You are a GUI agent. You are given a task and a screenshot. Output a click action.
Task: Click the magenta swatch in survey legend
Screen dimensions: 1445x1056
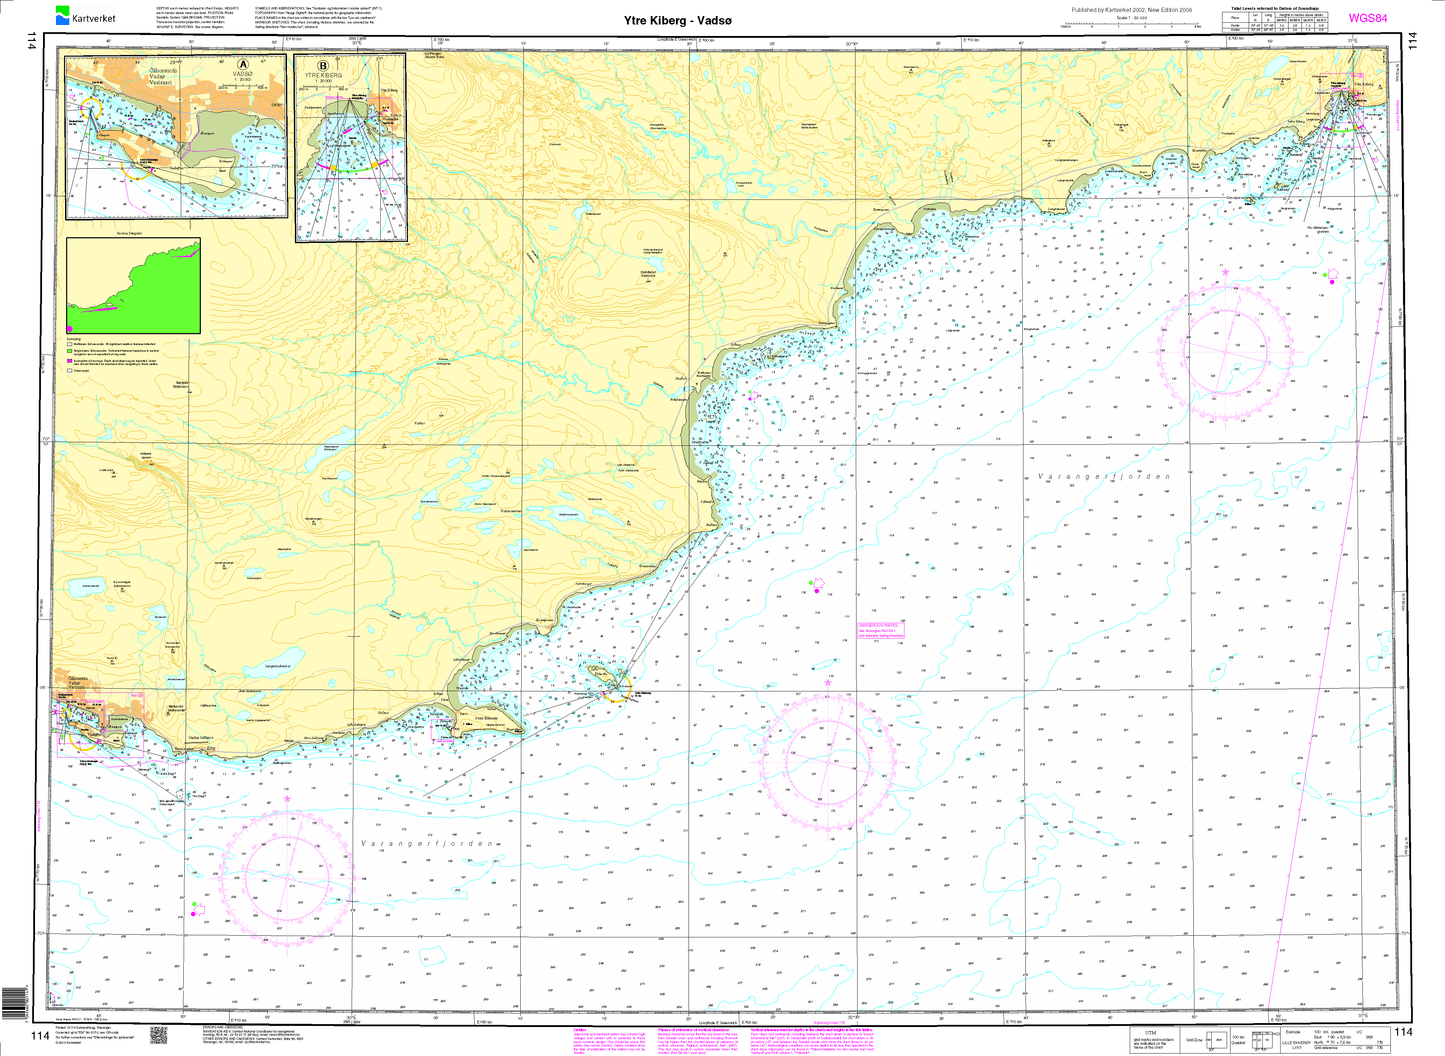click(x=69, y=361)
